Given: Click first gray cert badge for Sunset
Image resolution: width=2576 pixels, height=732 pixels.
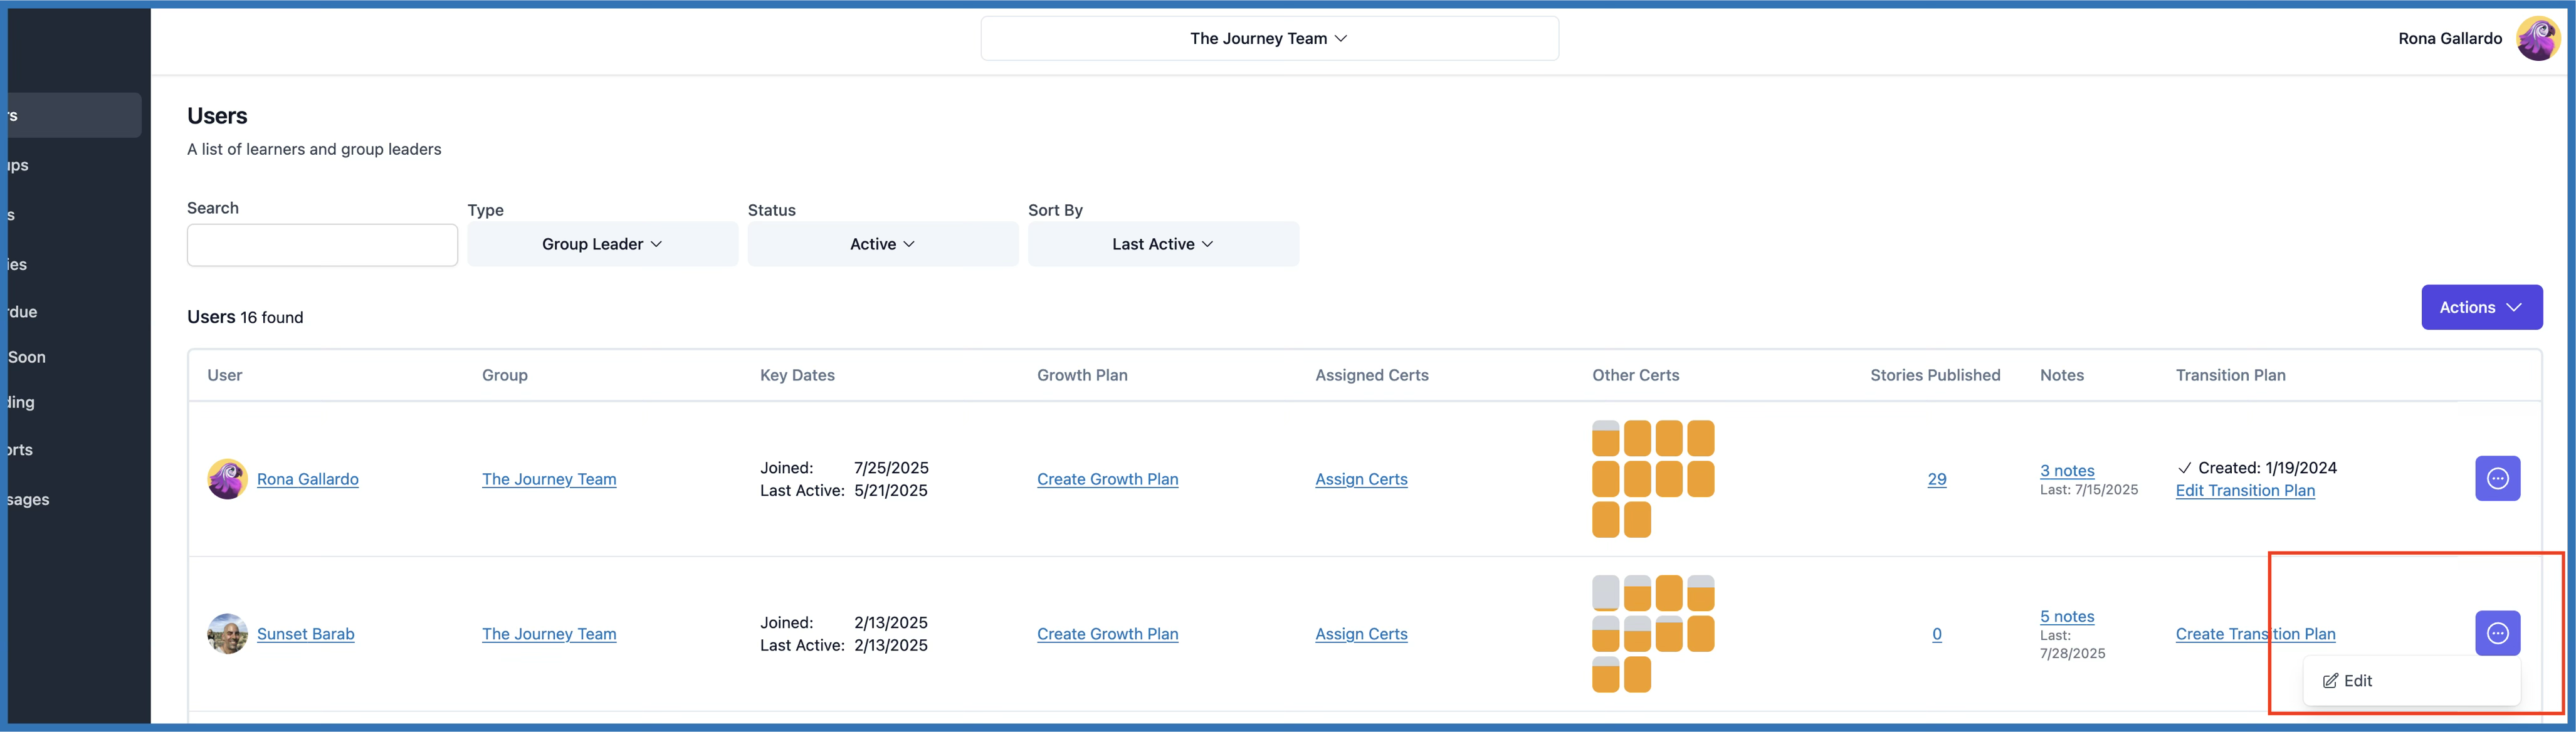Looking at the screenshot, I should click(1605, 593).
